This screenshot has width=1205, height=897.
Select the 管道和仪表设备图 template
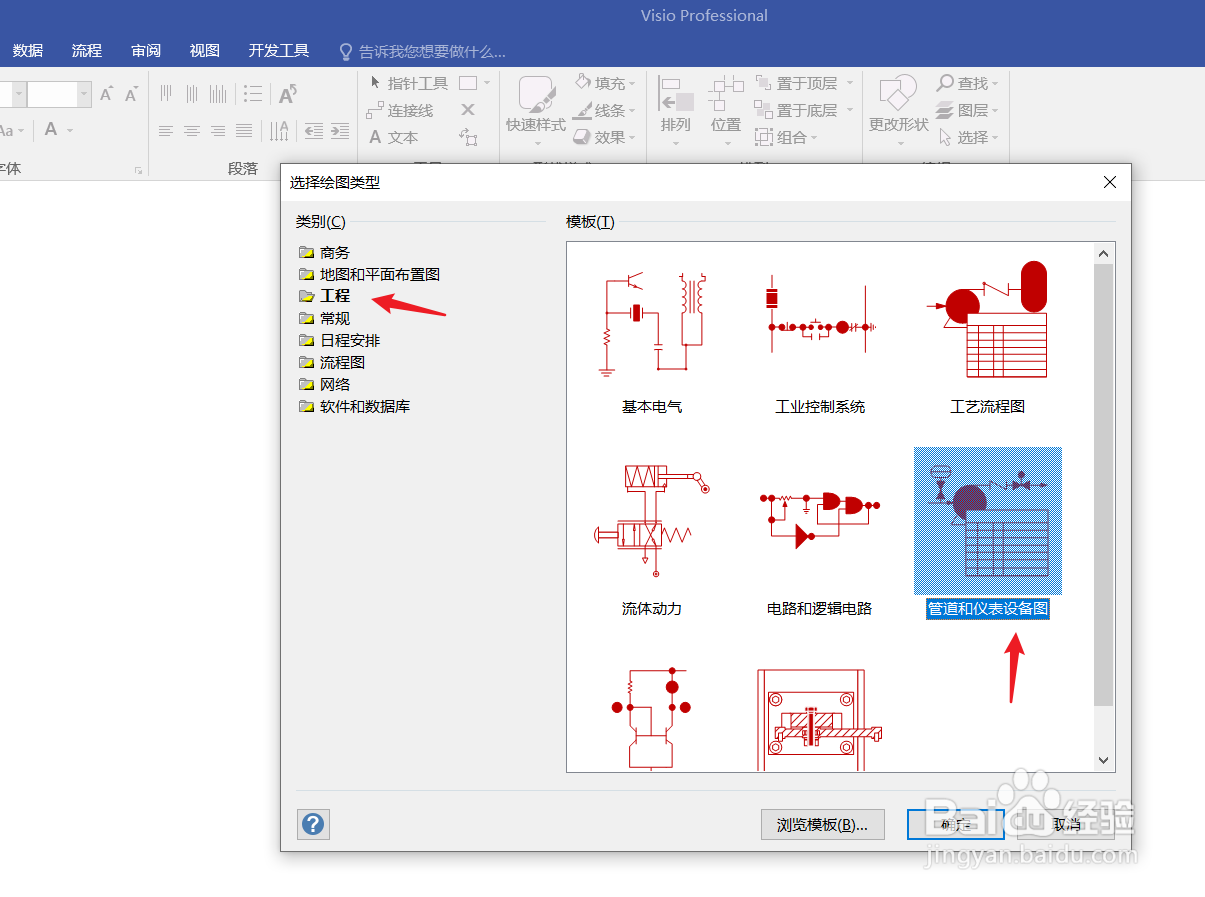coord(988,535)
